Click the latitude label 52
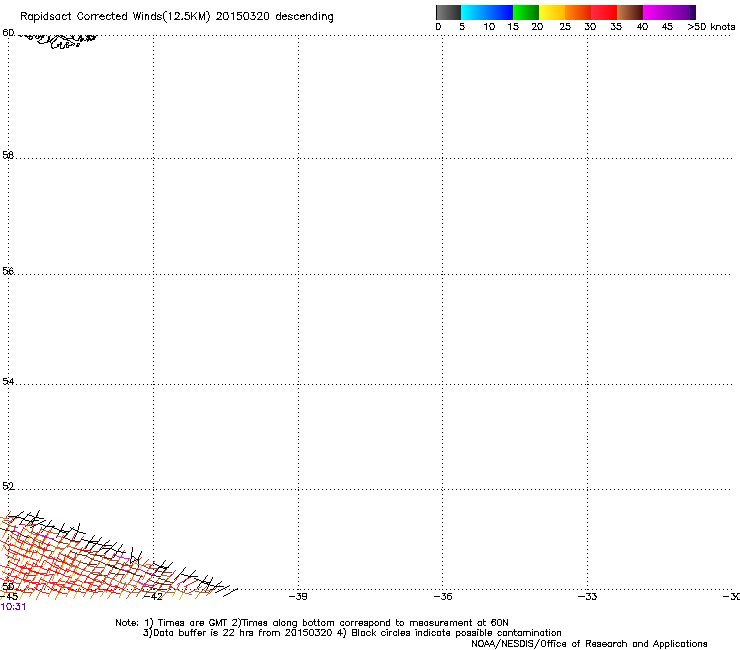 click(x=8, y=486)
